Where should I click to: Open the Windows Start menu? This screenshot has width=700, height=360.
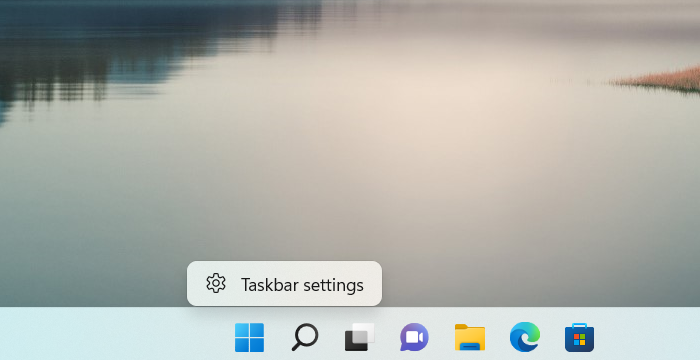[x=250, y=337]
